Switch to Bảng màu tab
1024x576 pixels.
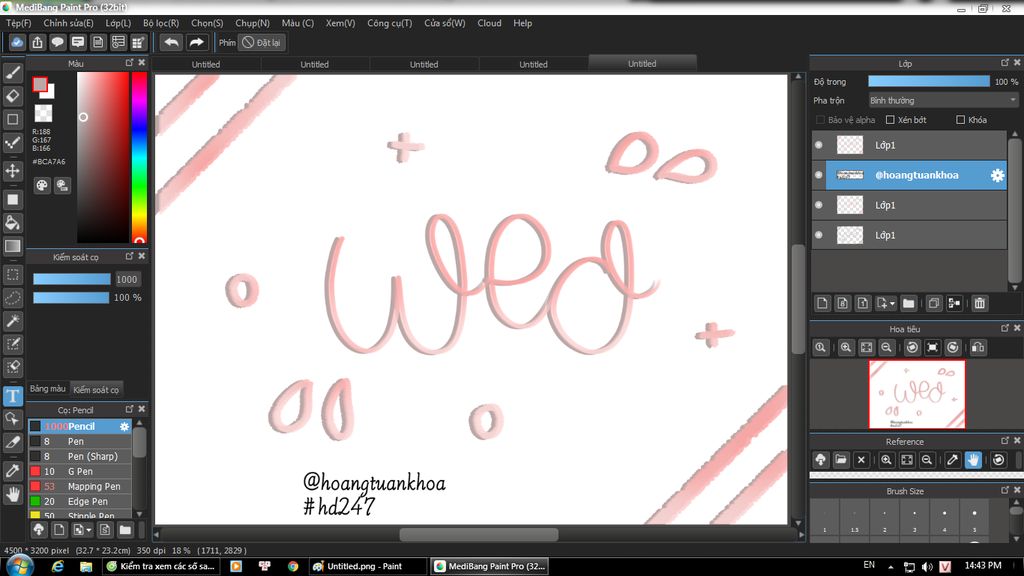(x=48, y=389)
